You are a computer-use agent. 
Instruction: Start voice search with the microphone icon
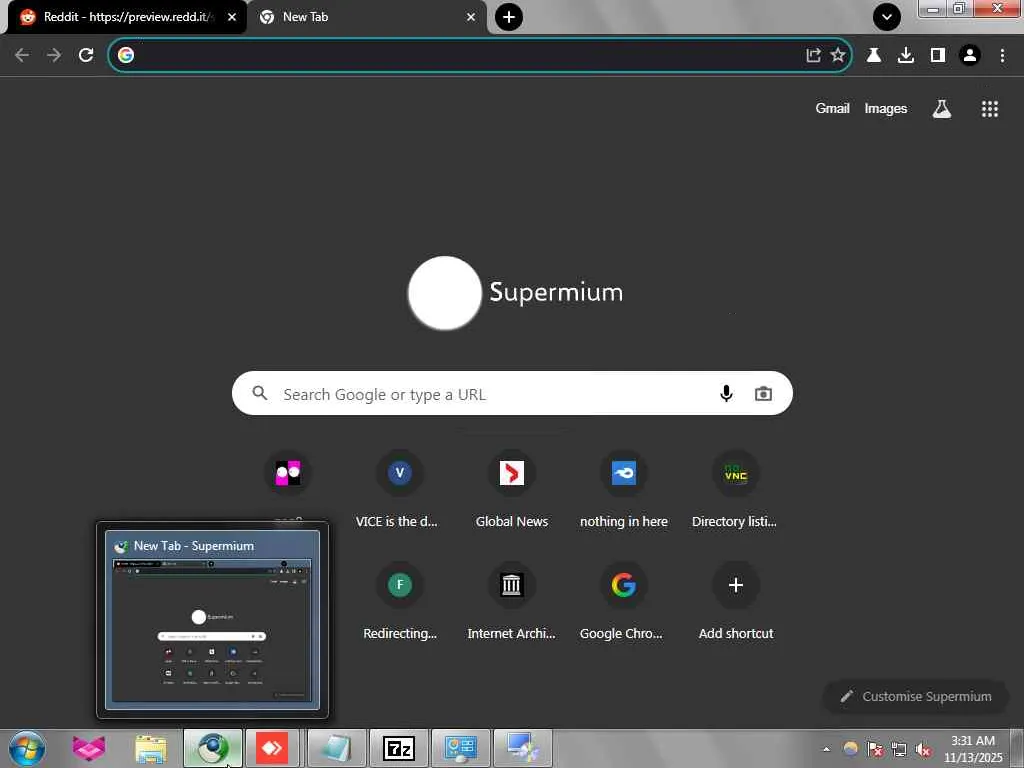click(x=726, y=394)
